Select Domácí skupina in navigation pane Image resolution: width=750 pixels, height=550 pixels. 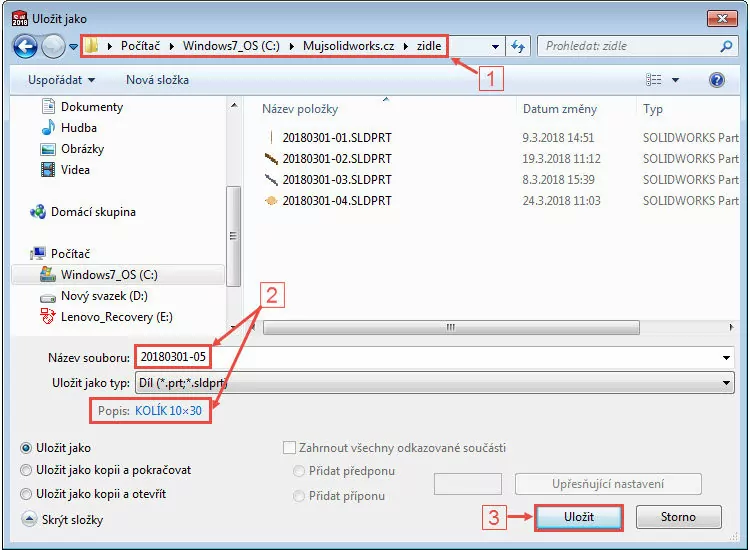coord(93,212)
